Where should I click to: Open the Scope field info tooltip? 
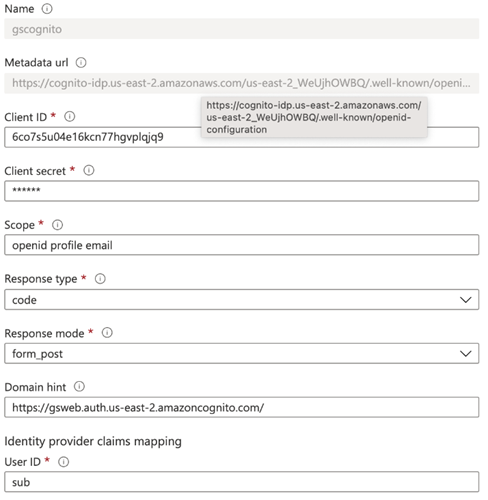[57, 225]
